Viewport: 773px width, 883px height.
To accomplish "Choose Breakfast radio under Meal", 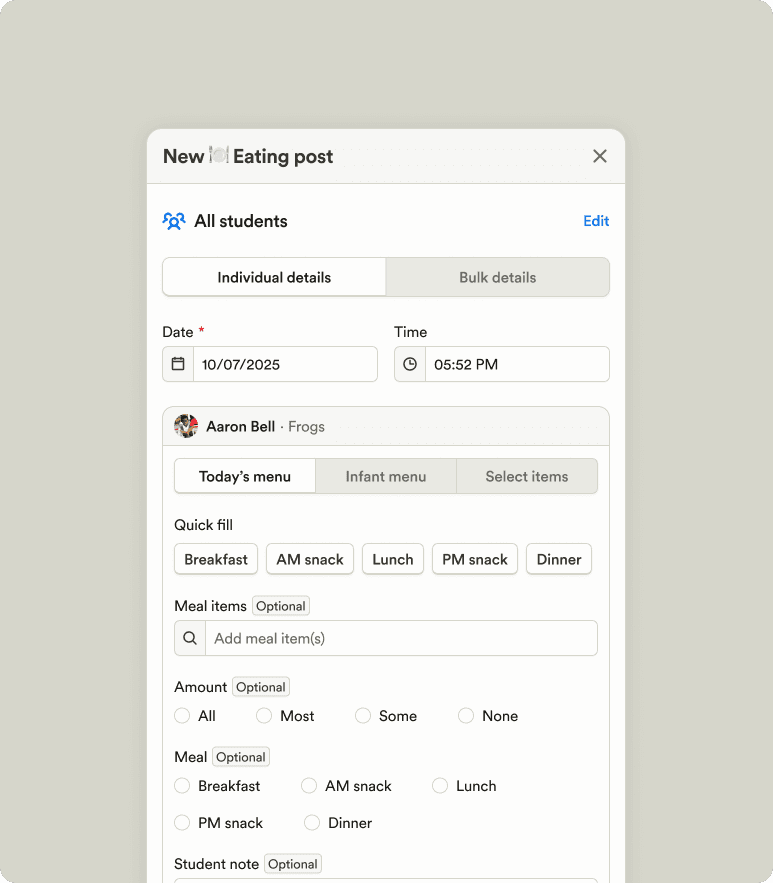I will point(182,786).
